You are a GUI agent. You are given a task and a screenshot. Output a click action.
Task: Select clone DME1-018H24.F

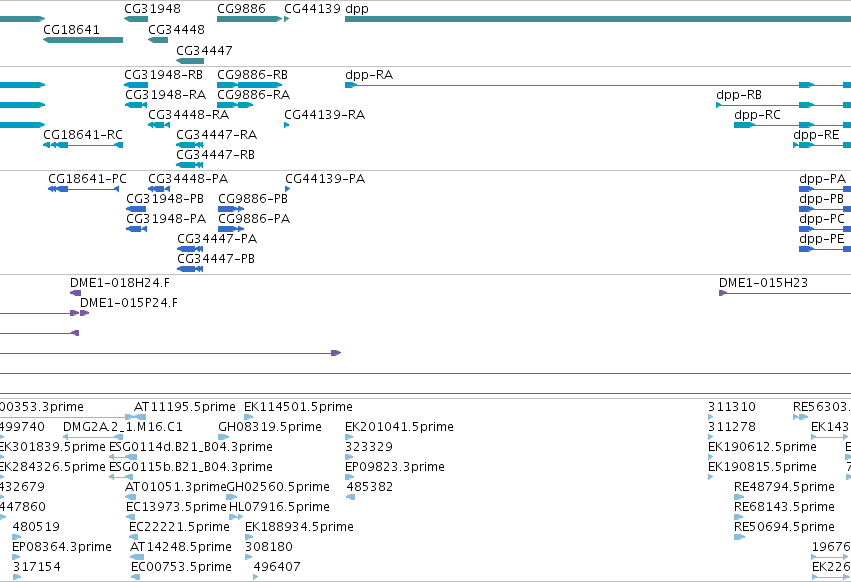[x=119, y=283]
